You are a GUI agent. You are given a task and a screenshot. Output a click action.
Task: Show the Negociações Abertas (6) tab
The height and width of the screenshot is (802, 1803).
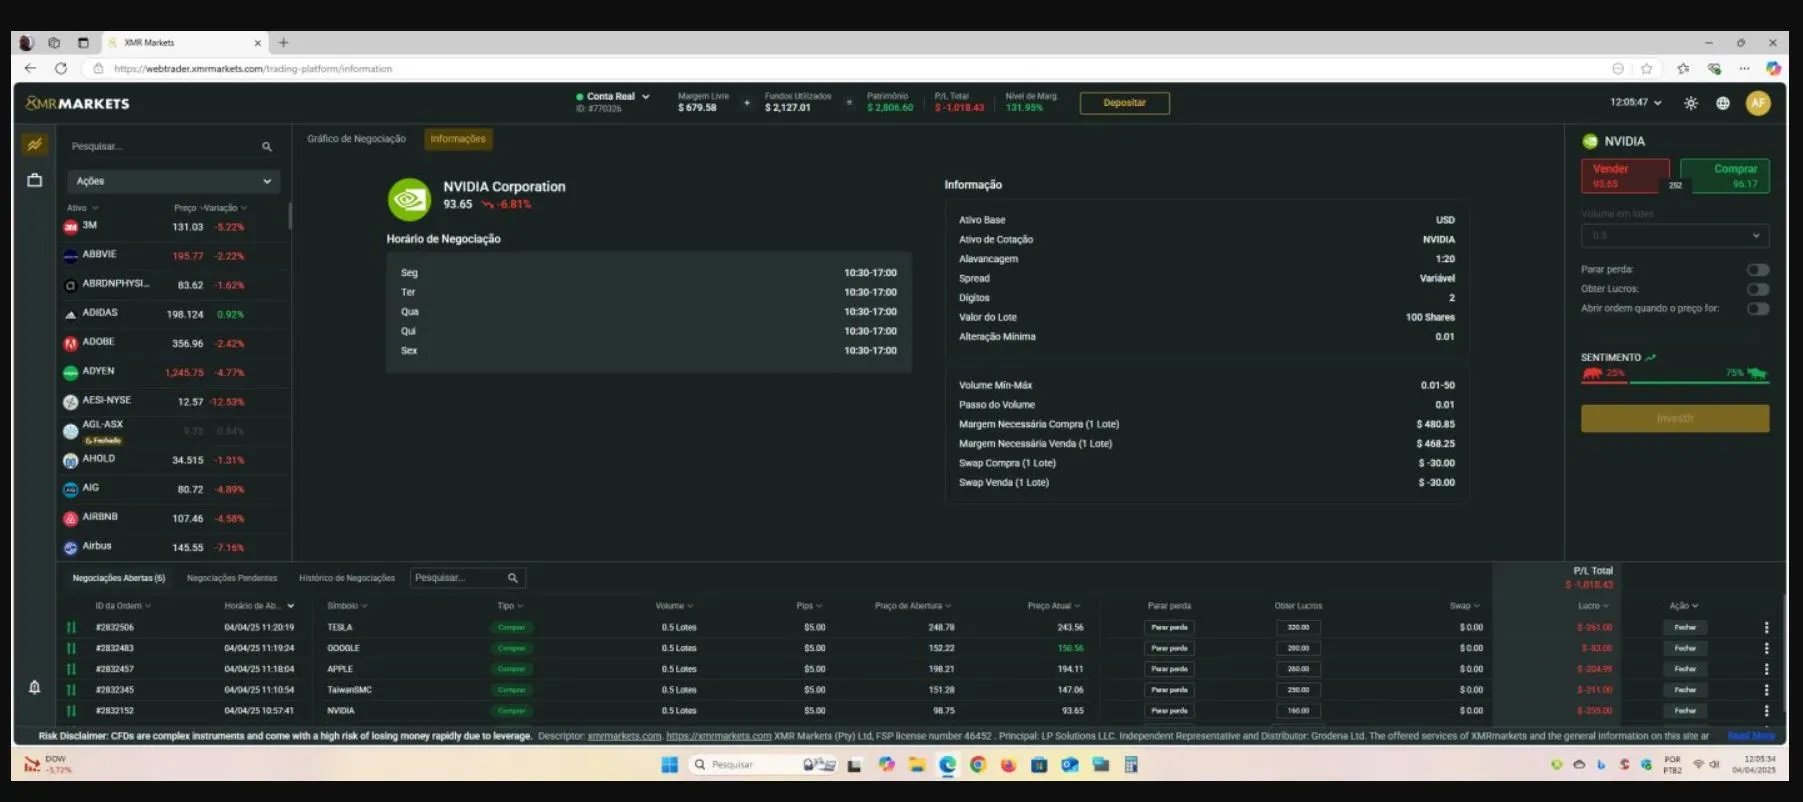(x=119, y=578)
